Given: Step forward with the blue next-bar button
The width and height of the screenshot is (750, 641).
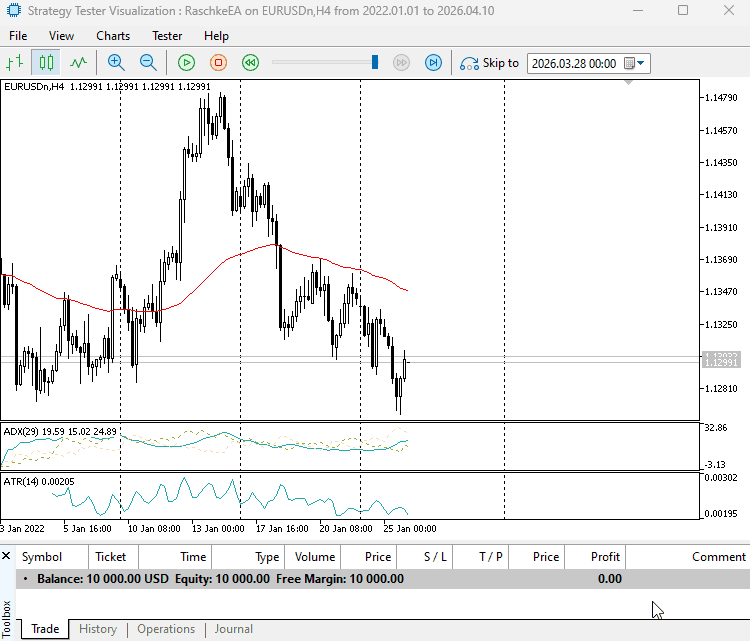Looking at the screenshot, I should click(433, 63).
